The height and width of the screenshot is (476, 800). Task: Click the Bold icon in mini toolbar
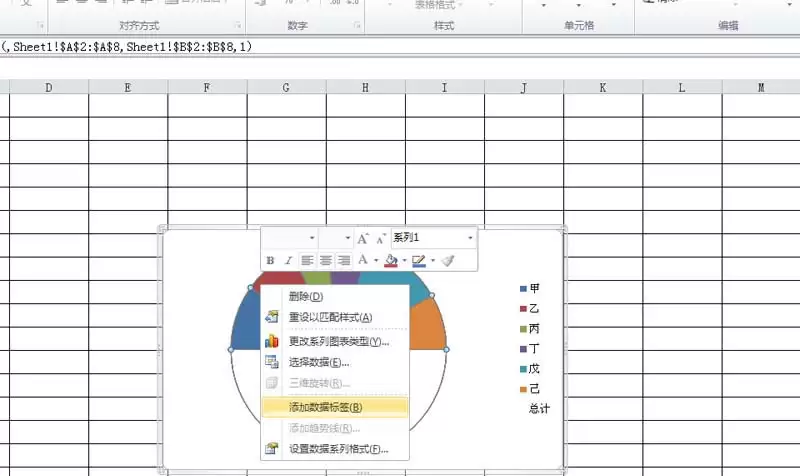coord(270,260)
